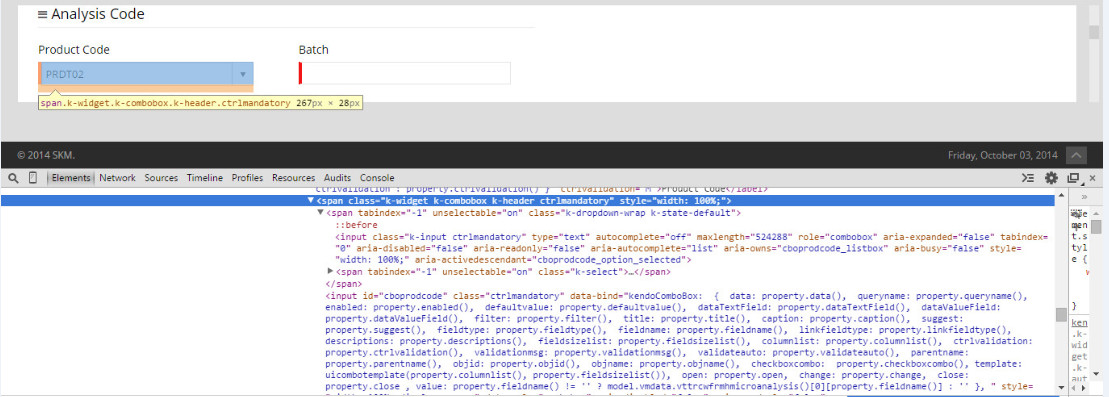Screen dimensions: 1109x397
Task: Collapse the selected k-combobox span node
Action: coord(311,201)
